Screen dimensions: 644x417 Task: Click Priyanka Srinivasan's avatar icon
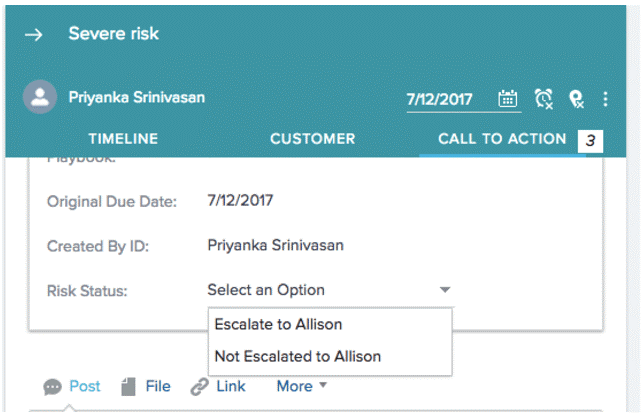click(41, 98)
